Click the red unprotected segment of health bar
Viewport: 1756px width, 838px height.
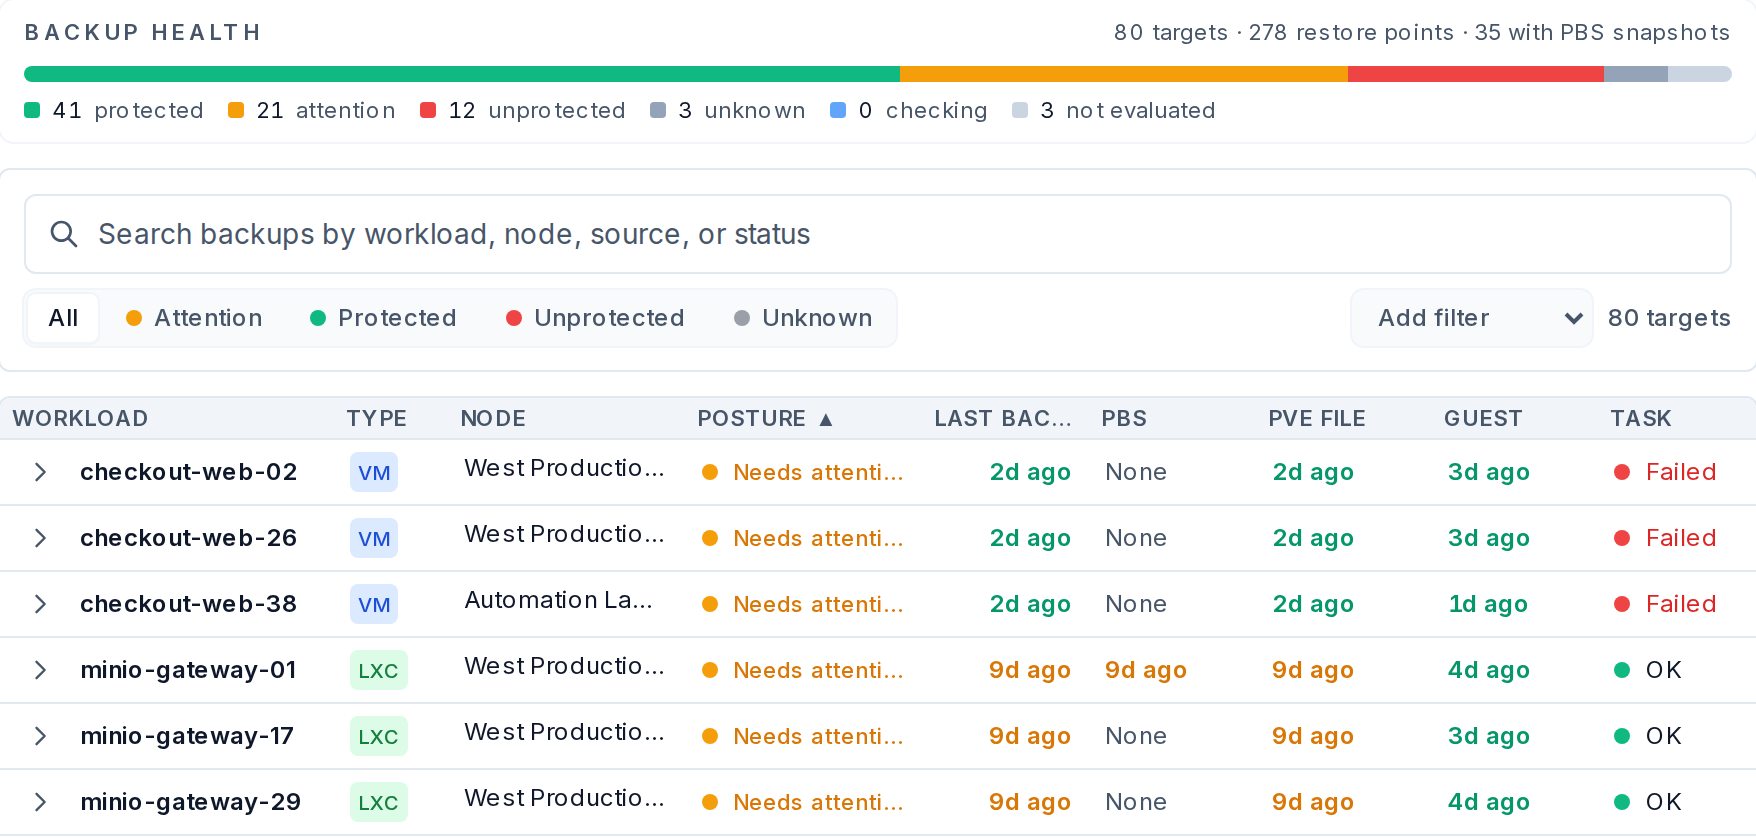coord(1476,74)
